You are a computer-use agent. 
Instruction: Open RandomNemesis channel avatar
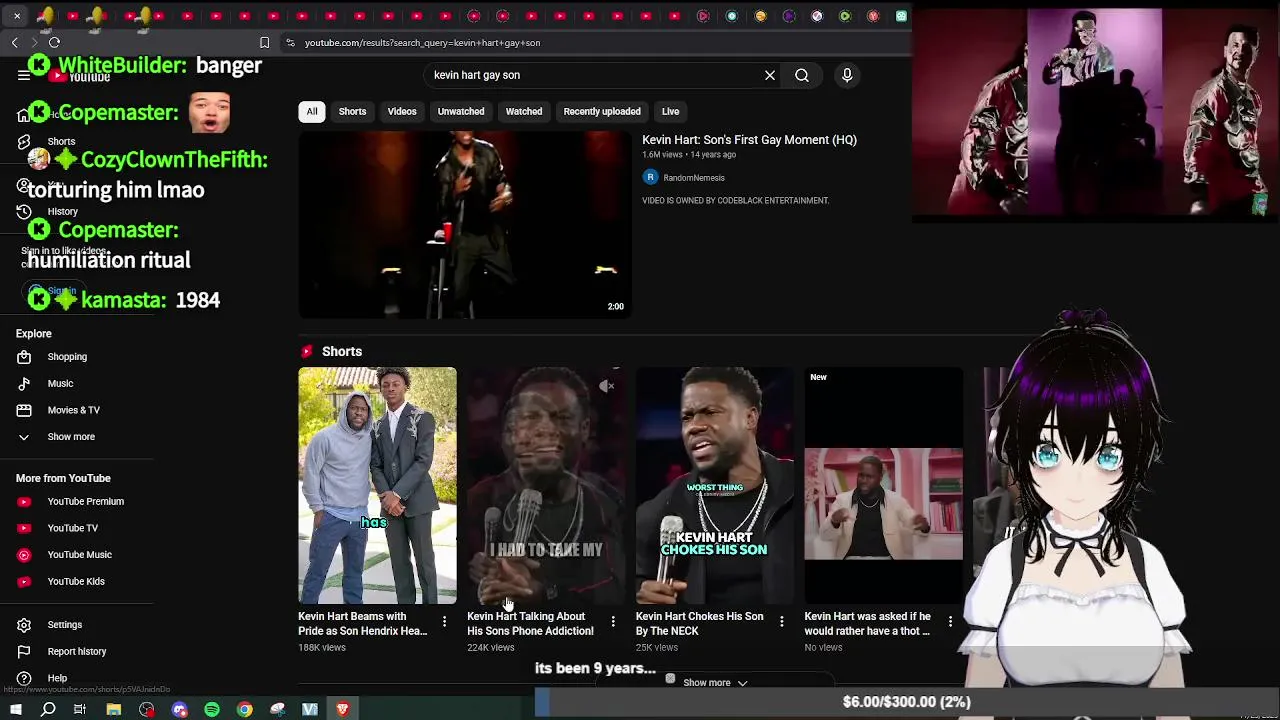650,178
